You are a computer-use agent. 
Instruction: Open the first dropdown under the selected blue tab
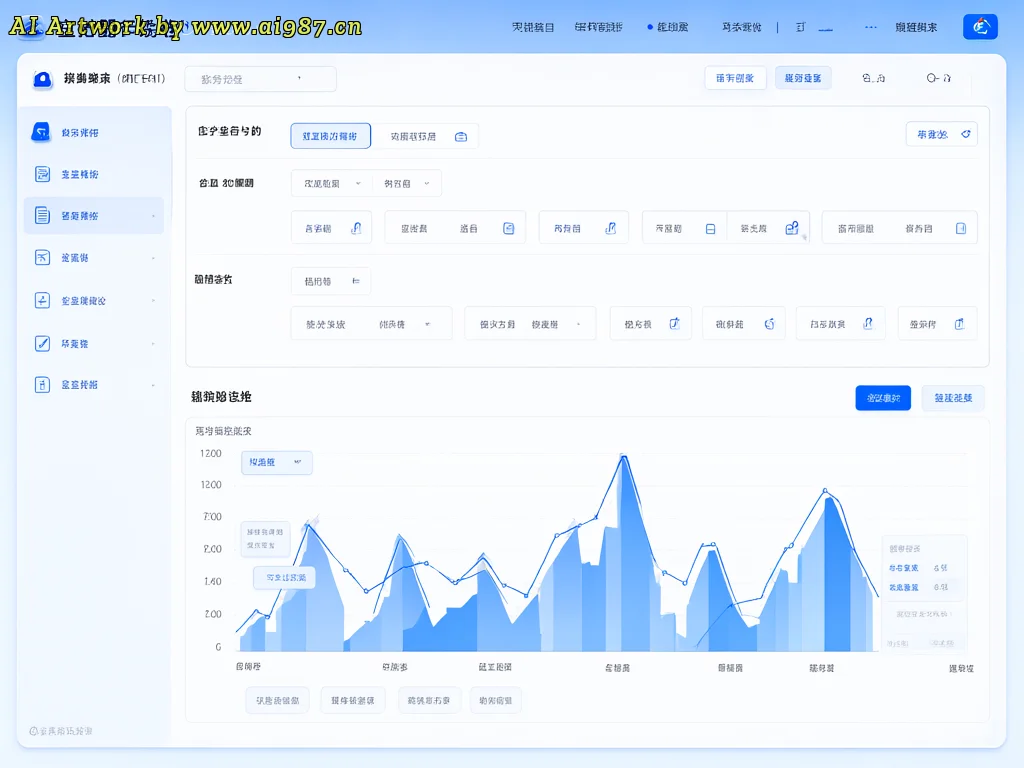click(332, 184)
